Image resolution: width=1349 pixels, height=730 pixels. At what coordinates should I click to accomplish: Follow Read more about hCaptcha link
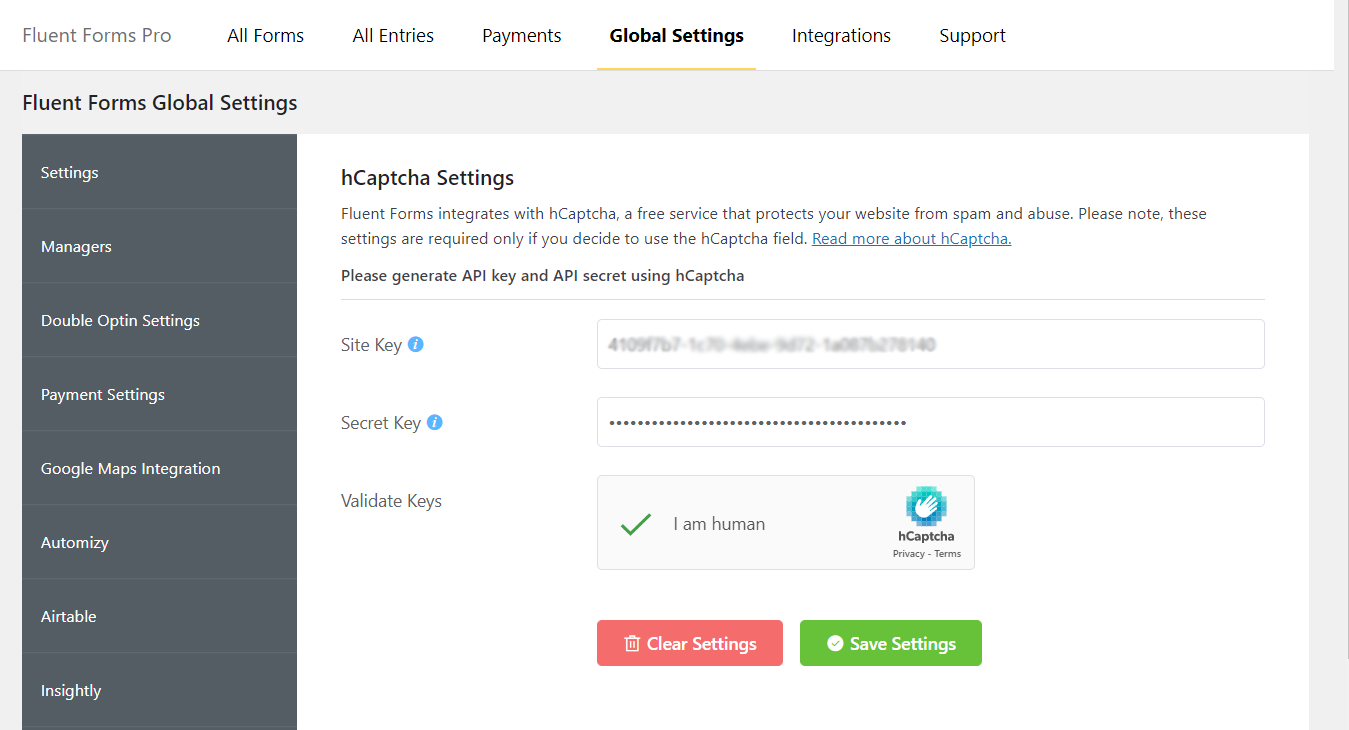tap(911, 239)
